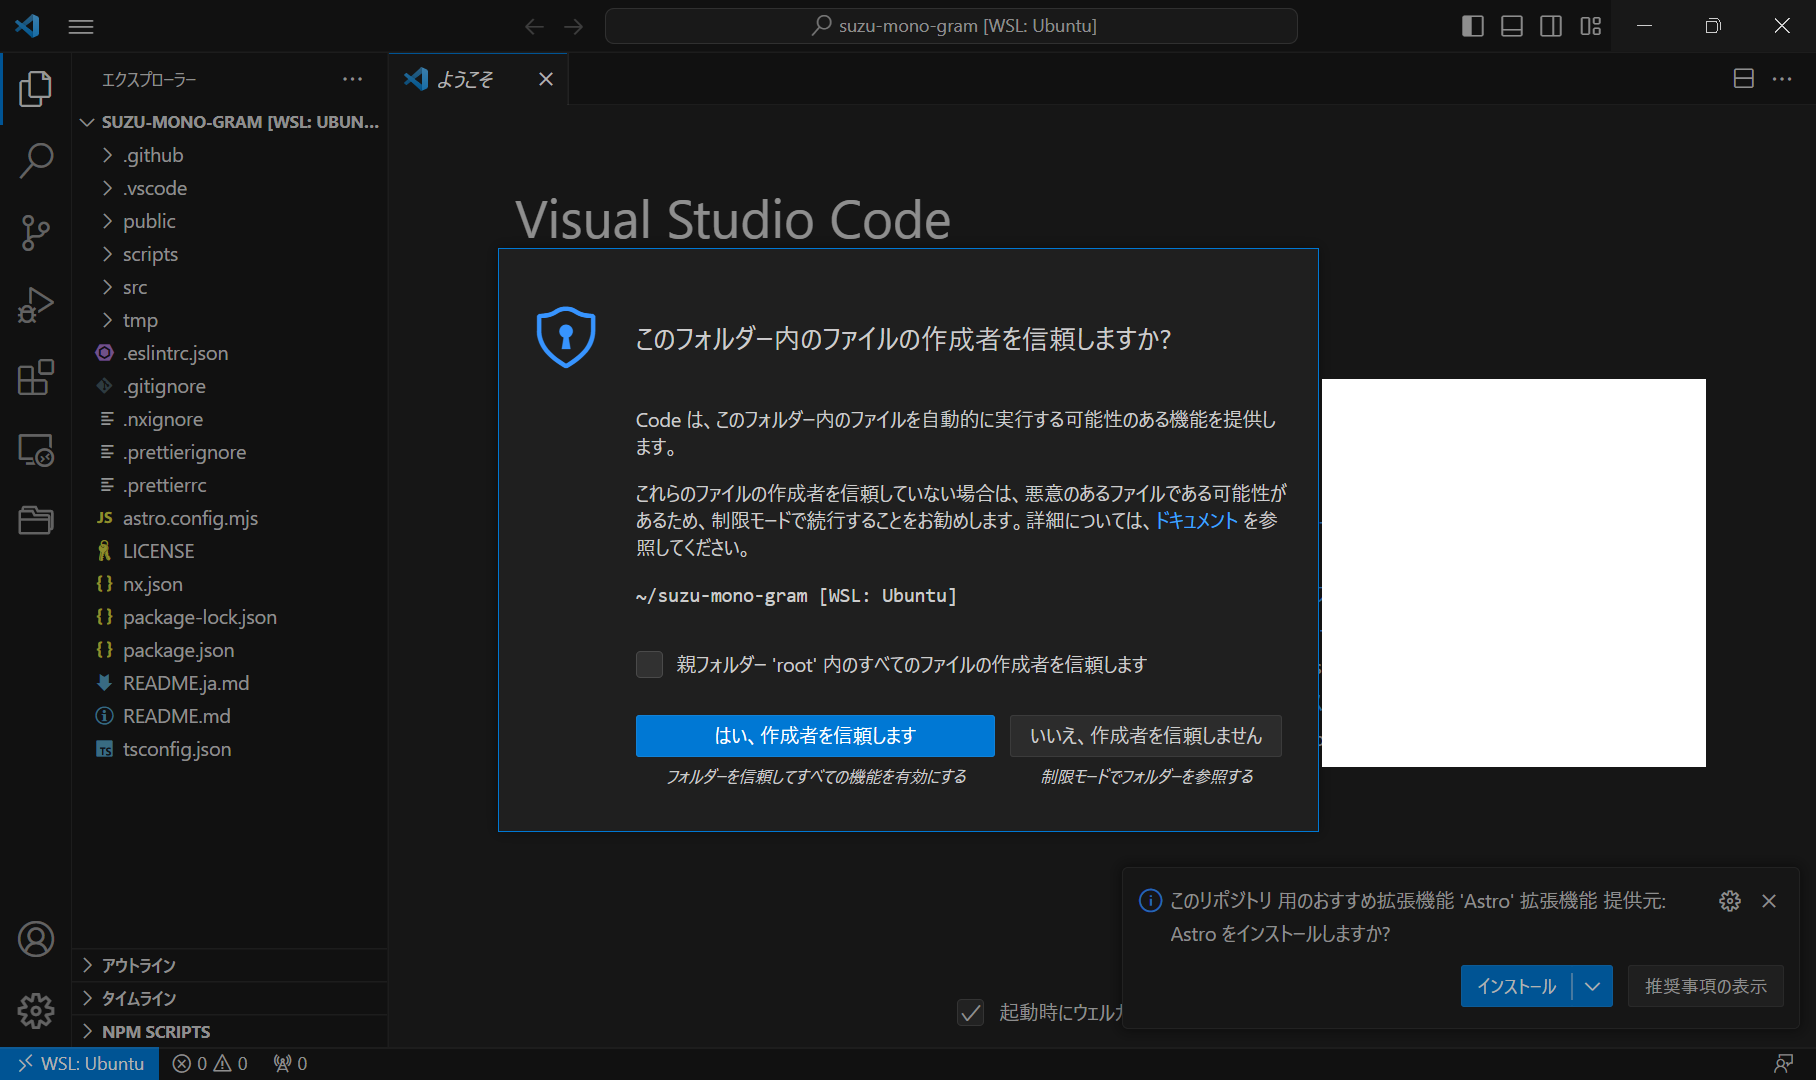Open the Run and Debug panel

tap(36, 304)
